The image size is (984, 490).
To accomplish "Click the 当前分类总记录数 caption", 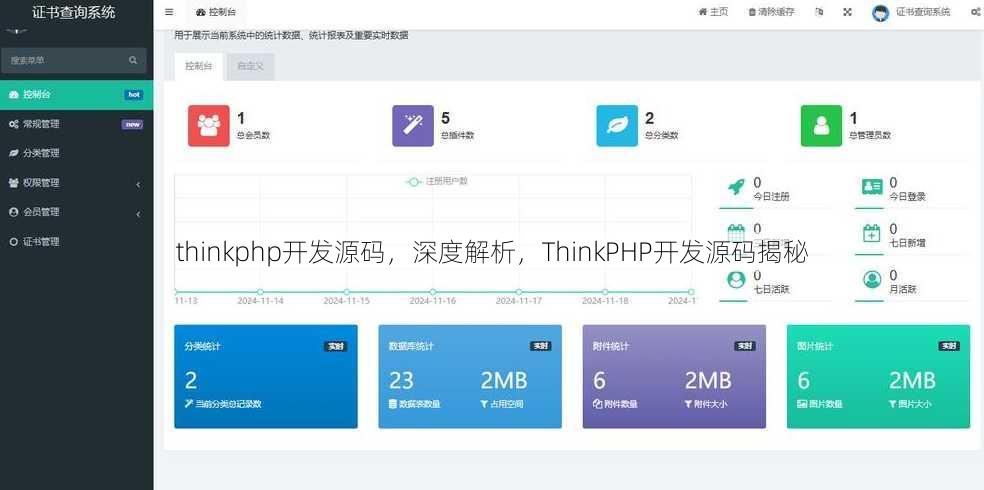I will (228, 404).
